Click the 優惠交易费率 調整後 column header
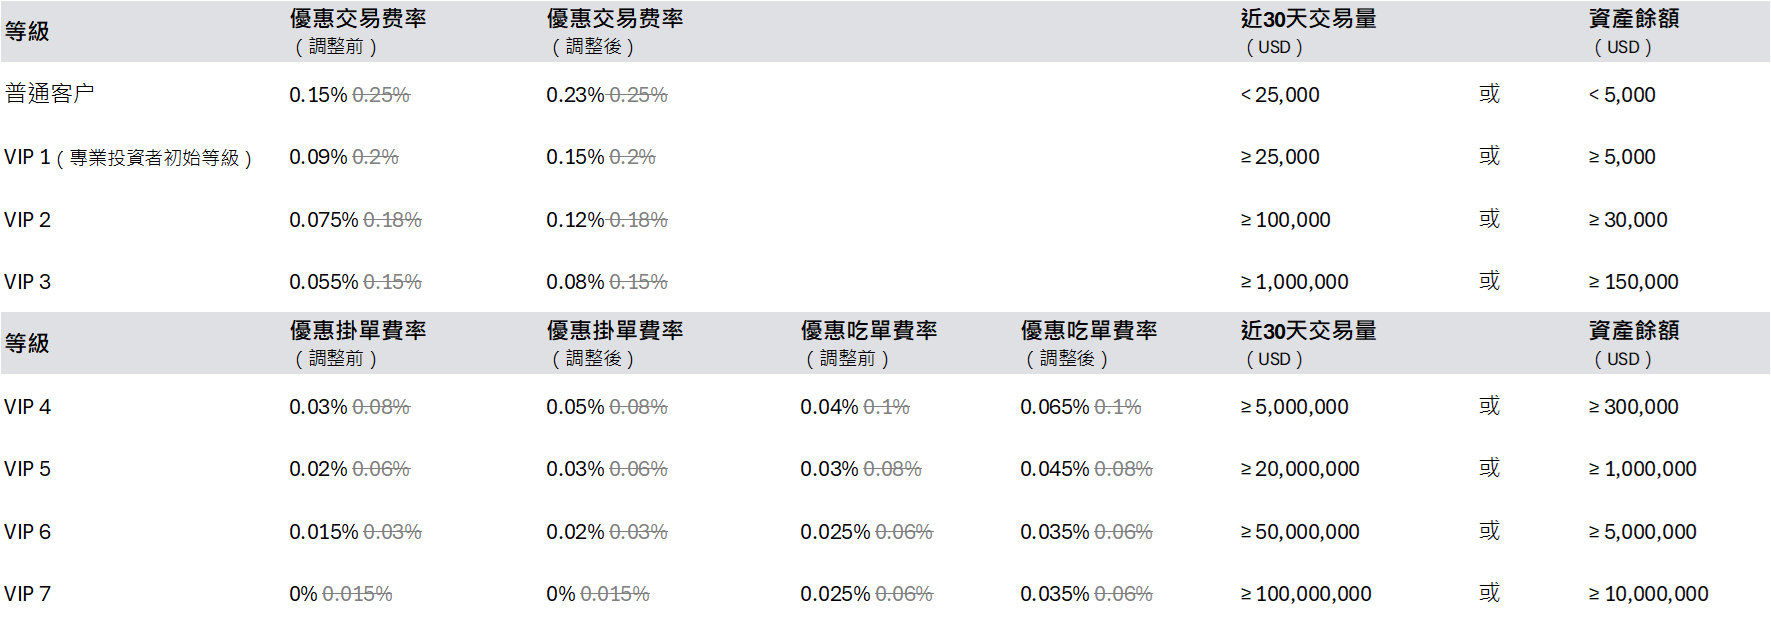 coord(615,32)
